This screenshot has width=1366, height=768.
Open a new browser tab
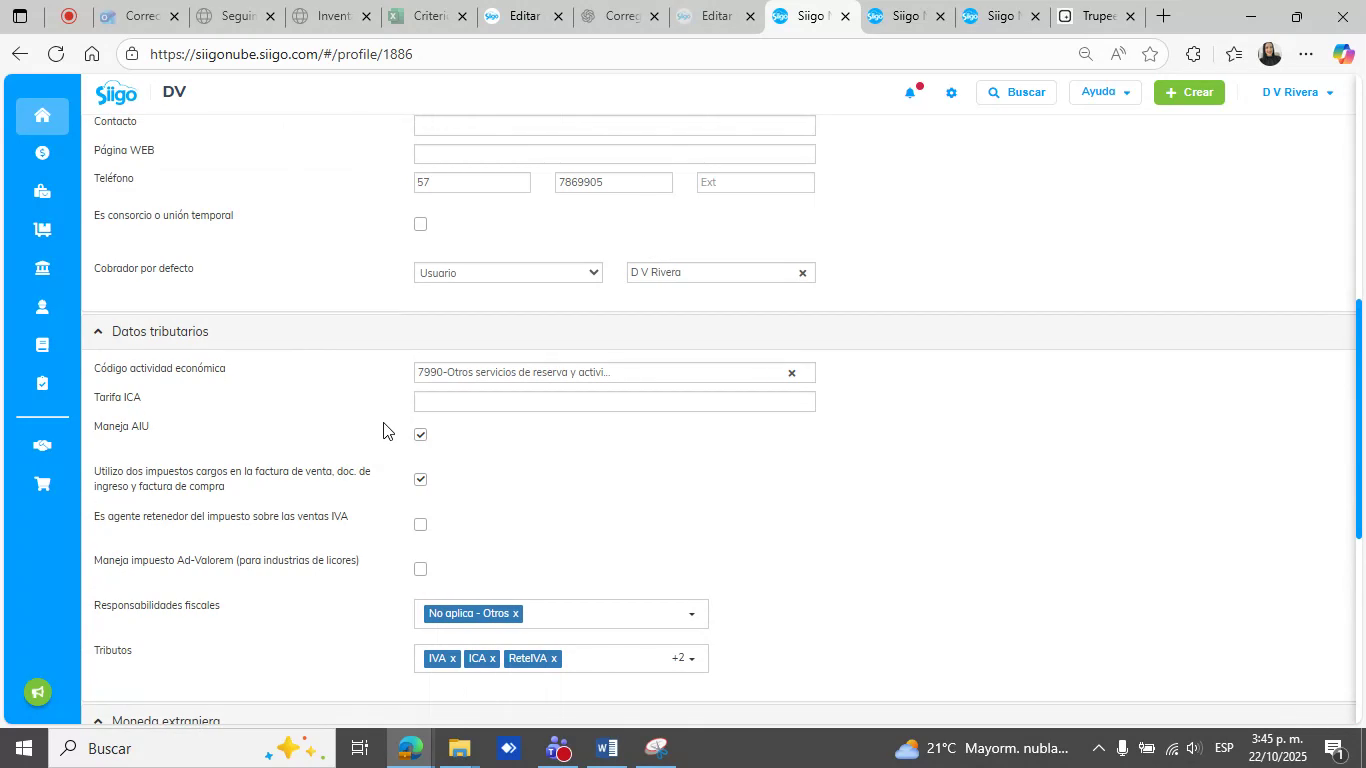pos(1163,16)
